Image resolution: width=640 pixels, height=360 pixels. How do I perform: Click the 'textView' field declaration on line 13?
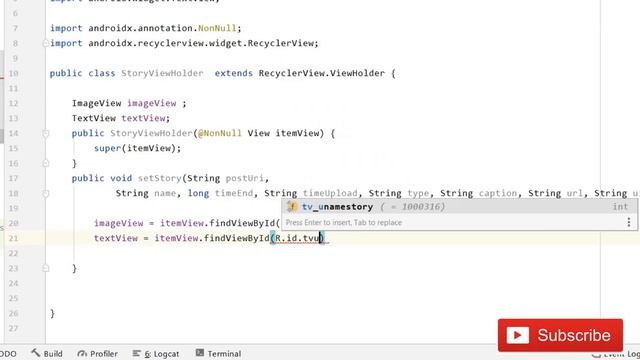click(x=143, y=118)
